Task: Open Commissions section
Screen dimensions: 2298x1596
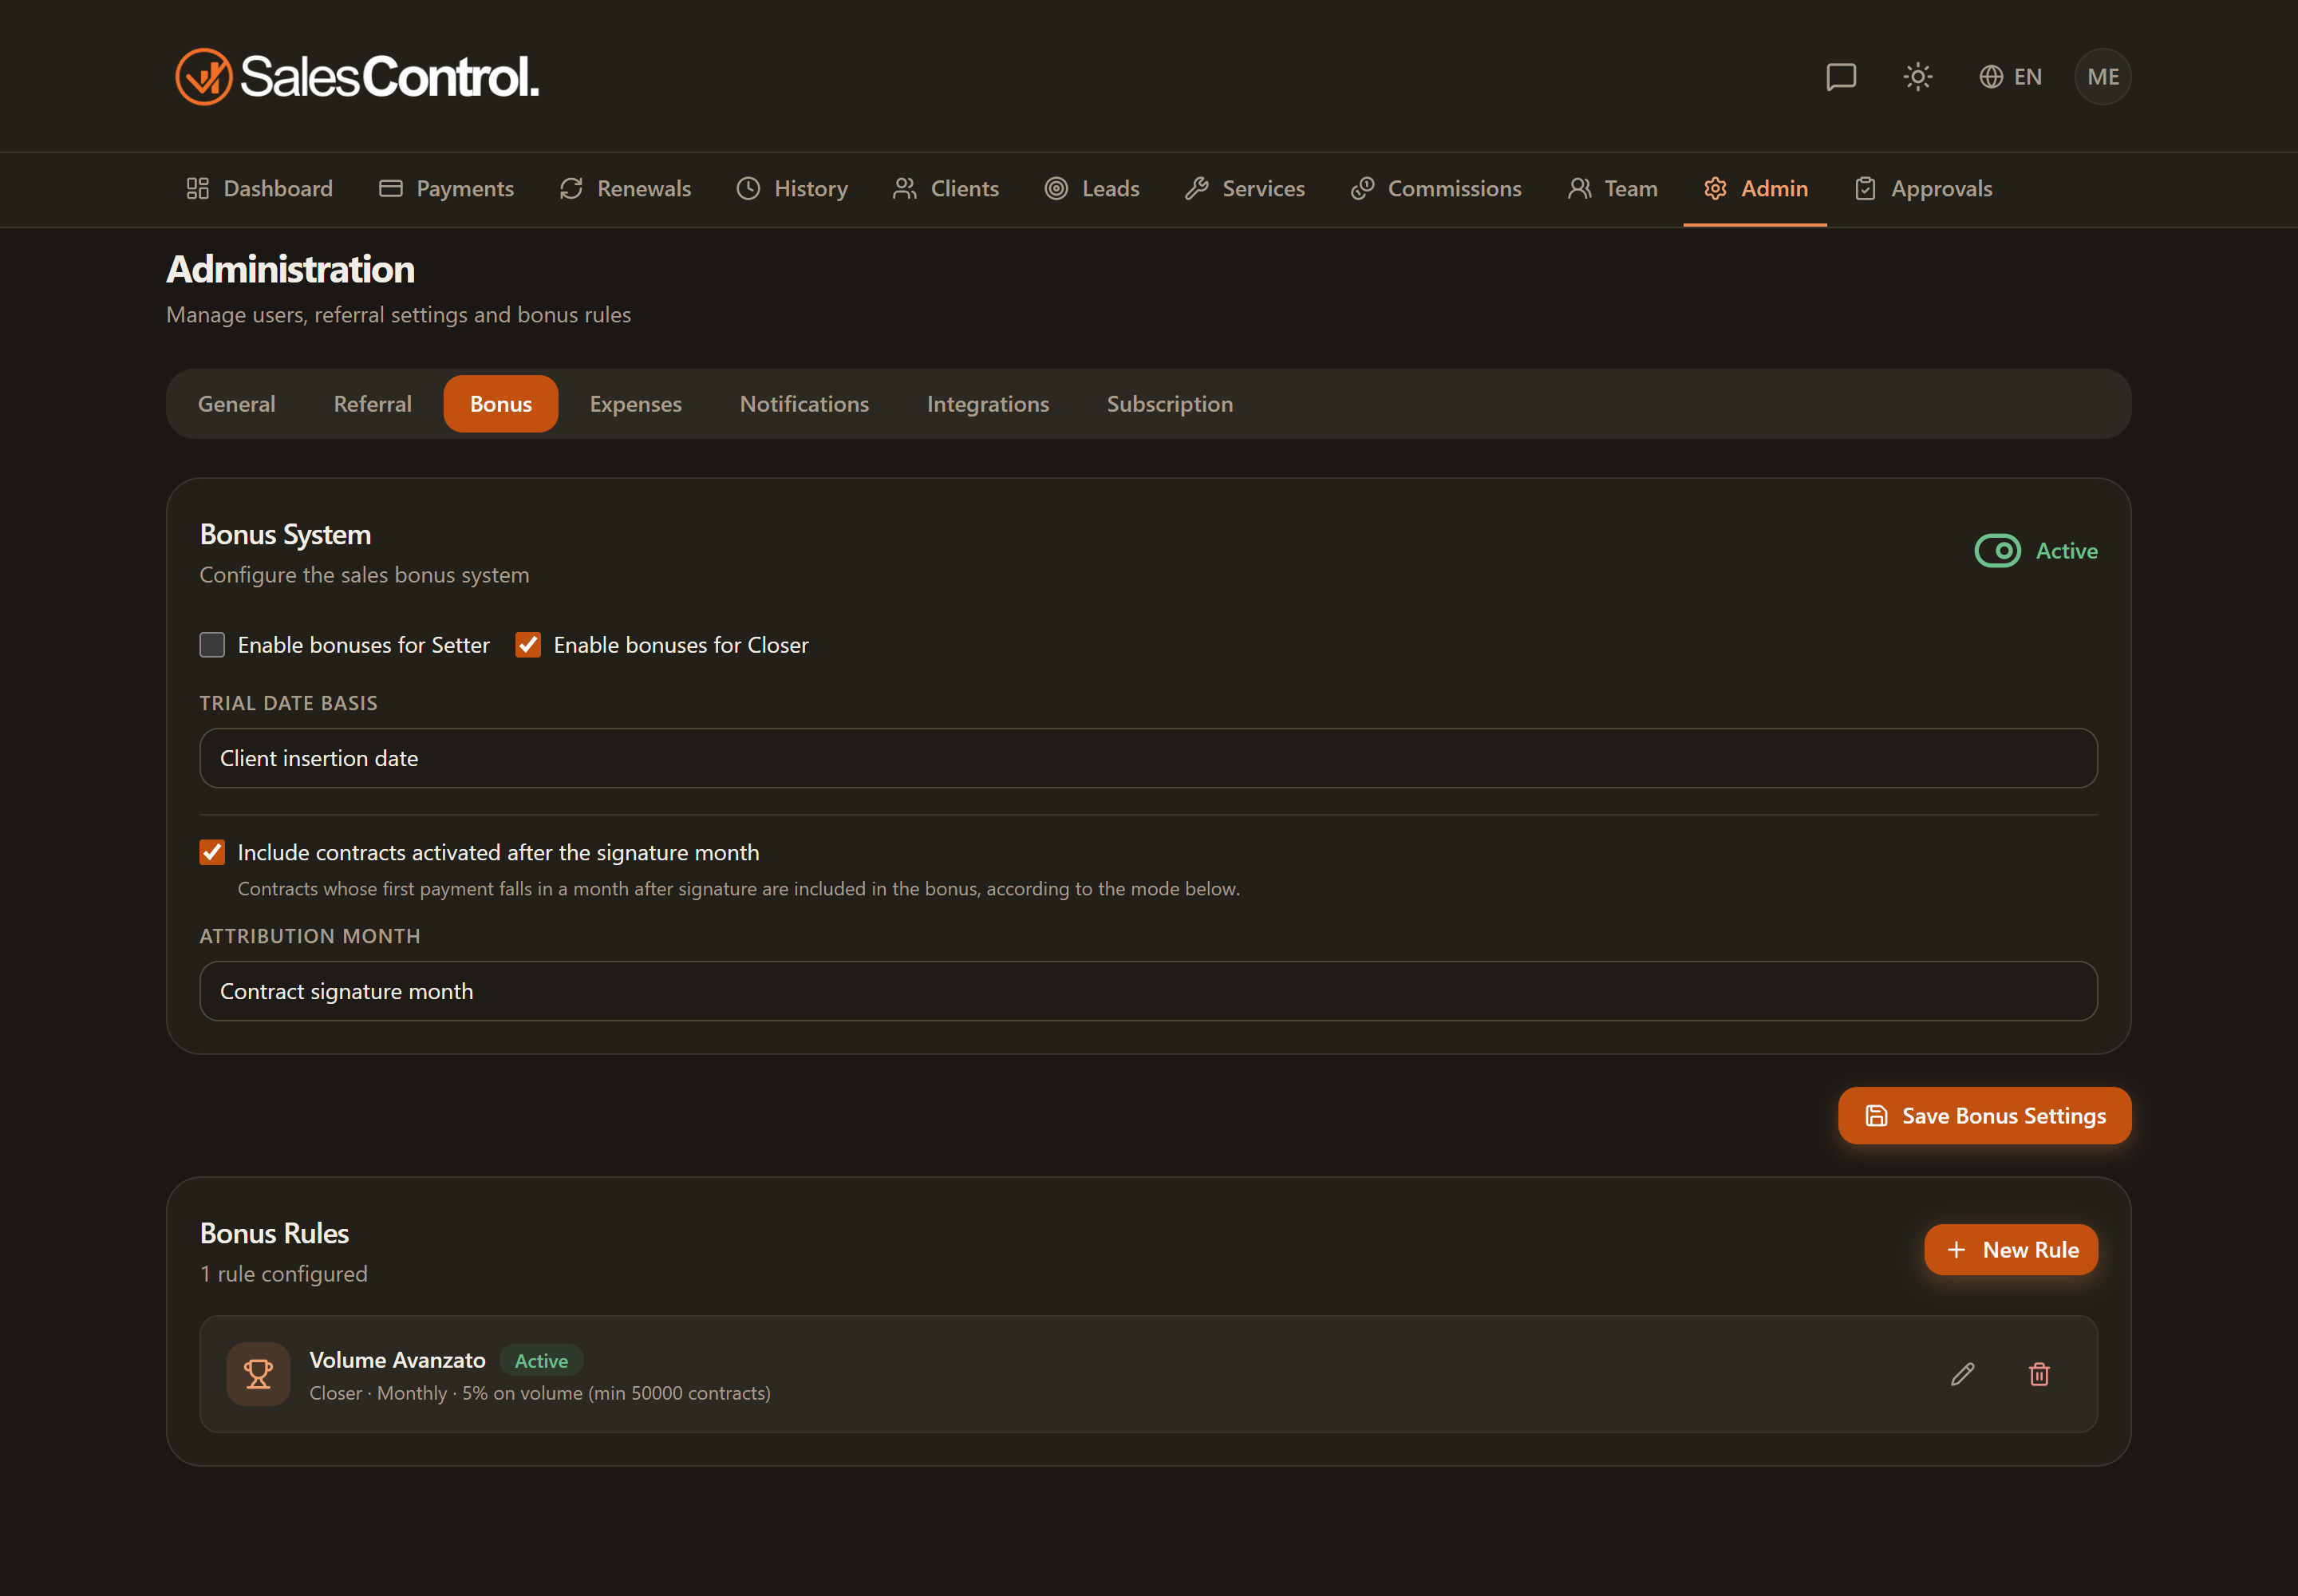Action: [x=1436, y=189]
